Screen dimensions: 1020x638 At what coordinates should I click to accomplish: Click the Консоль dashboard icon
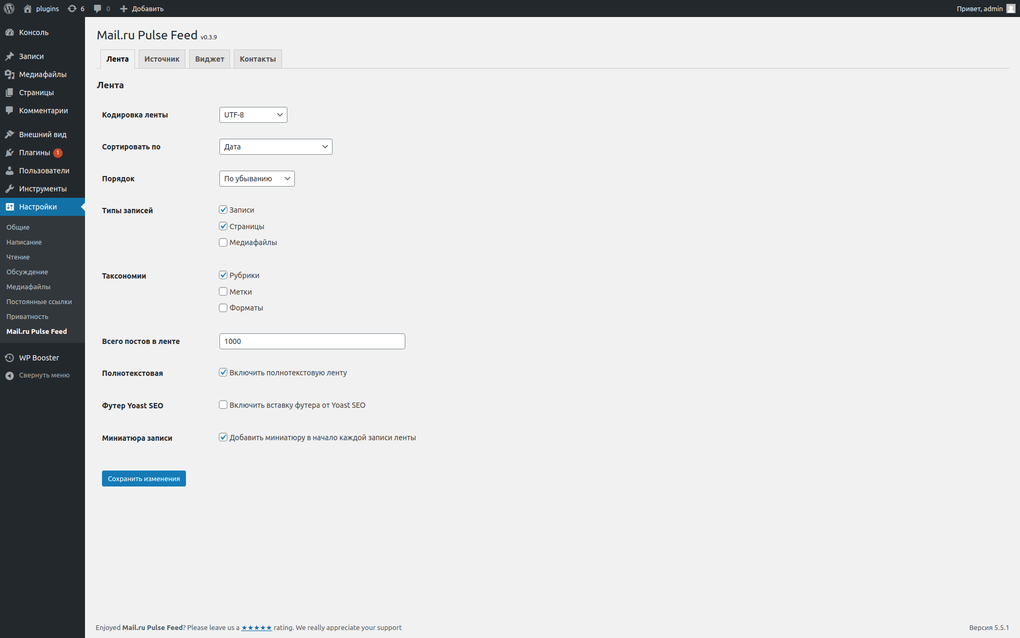[x=10, y=32]
